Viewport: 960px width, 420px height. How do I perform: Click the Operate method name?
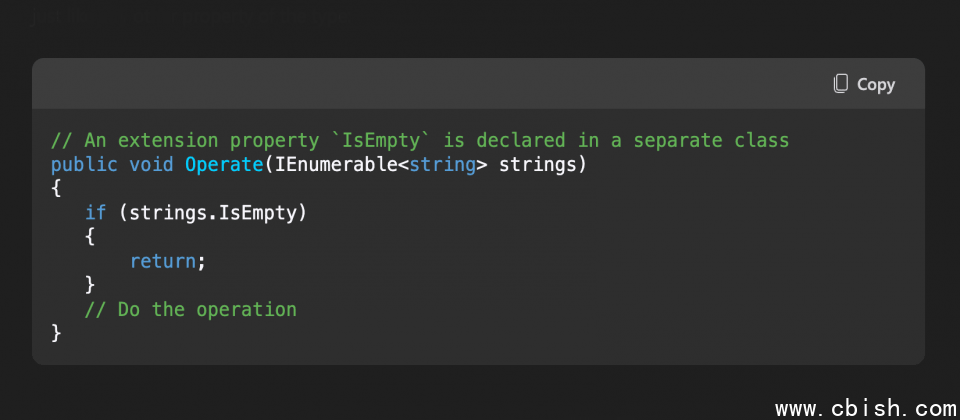tap(225, 165)
